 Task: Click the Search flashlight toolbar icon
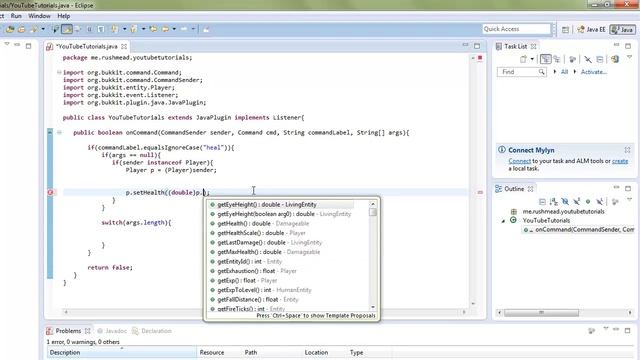tap(33, 29)
